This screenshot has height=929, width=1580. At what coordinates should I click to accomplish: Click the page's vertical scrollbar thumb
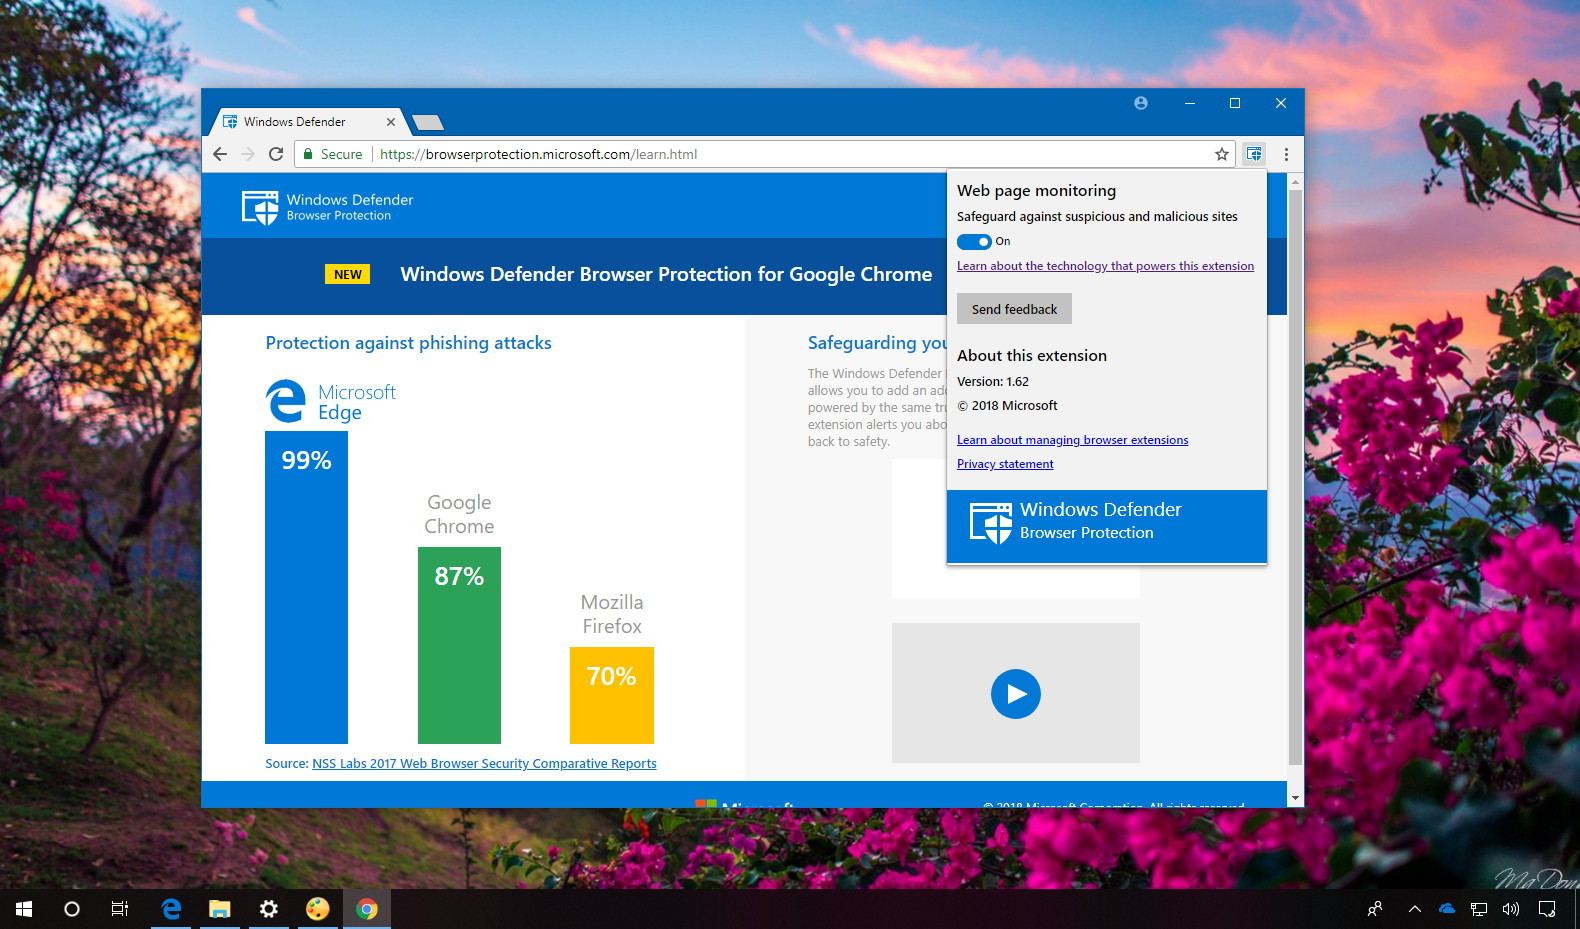point(1295,477)
